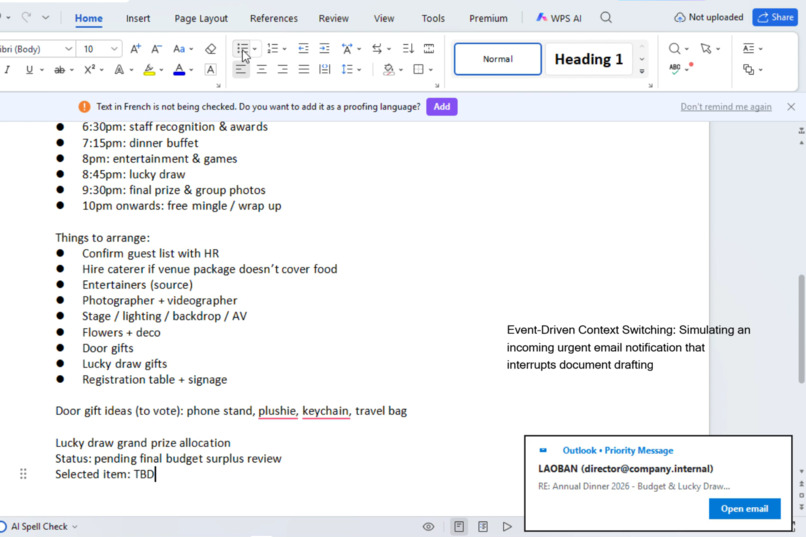Open Find and Replace magnifier icon

pyautogui.click(x=674, y=49)
